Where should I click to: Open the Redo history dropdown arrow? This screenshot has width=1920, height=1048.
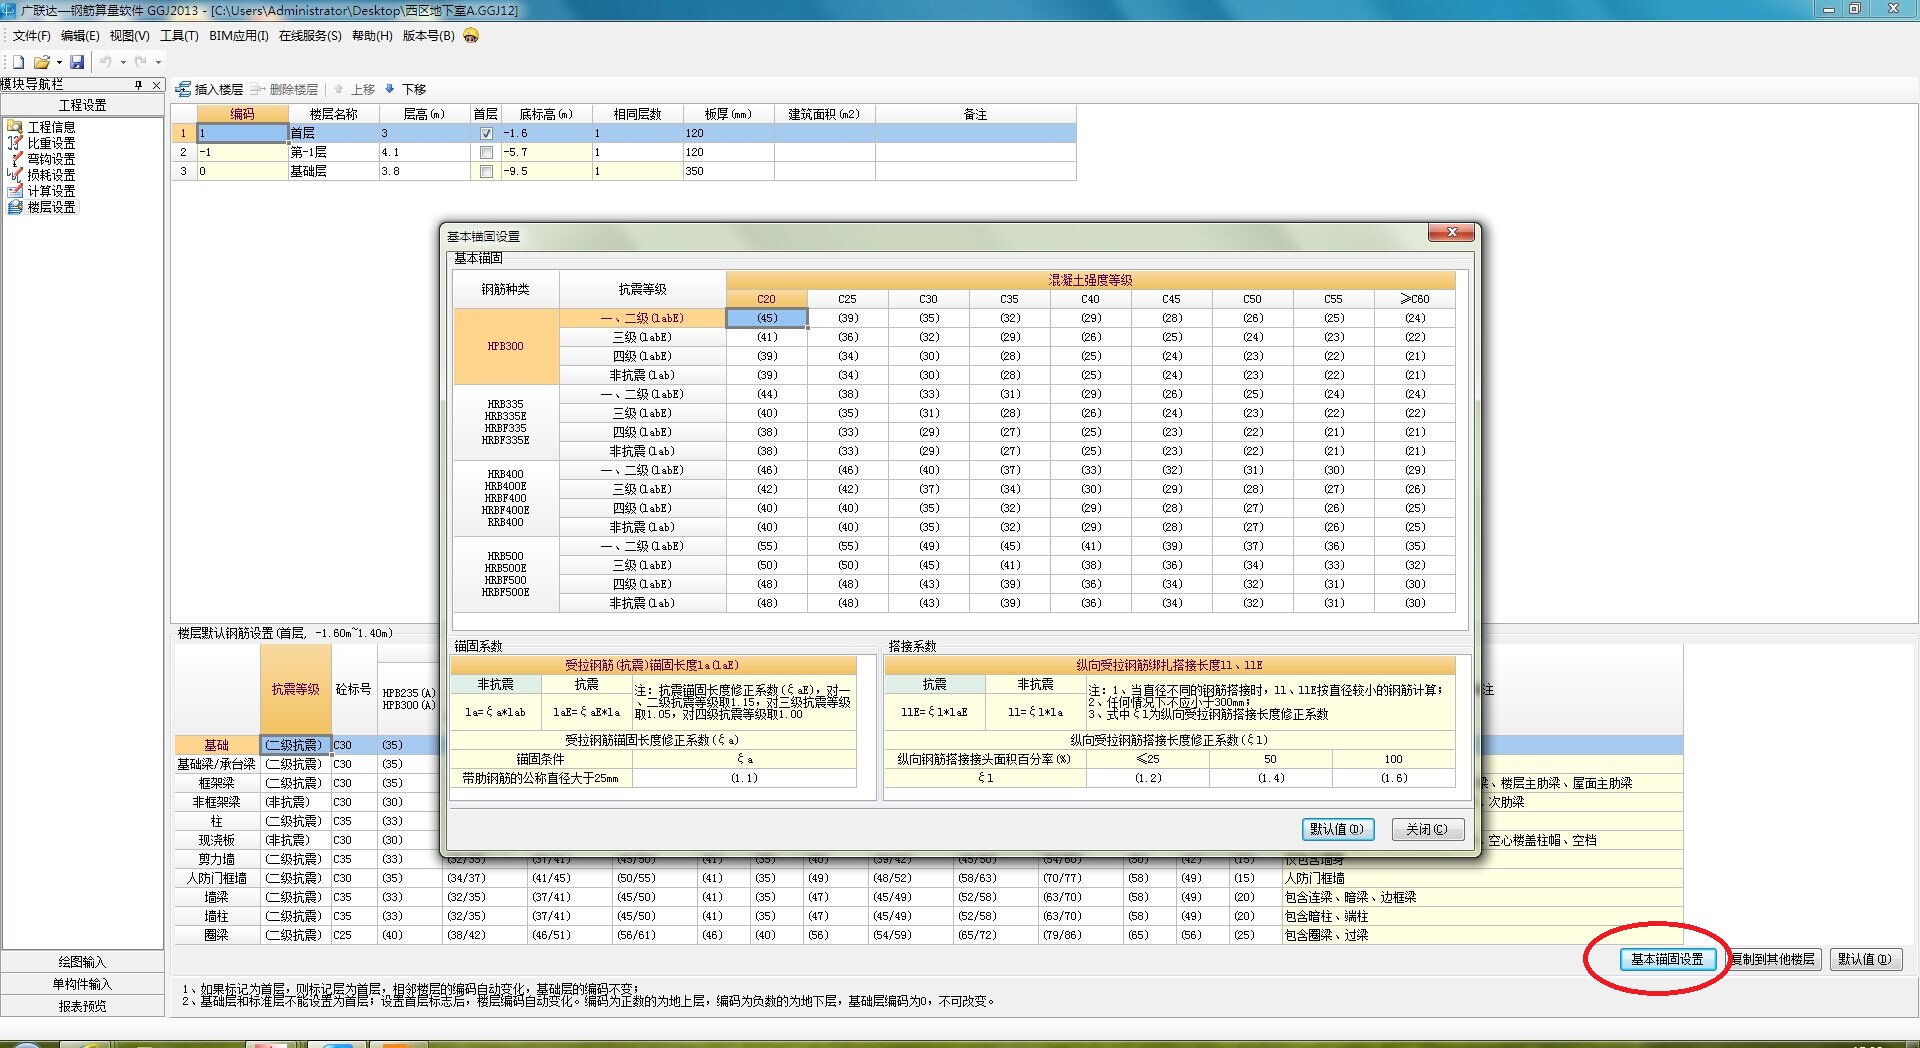[158, 62]
